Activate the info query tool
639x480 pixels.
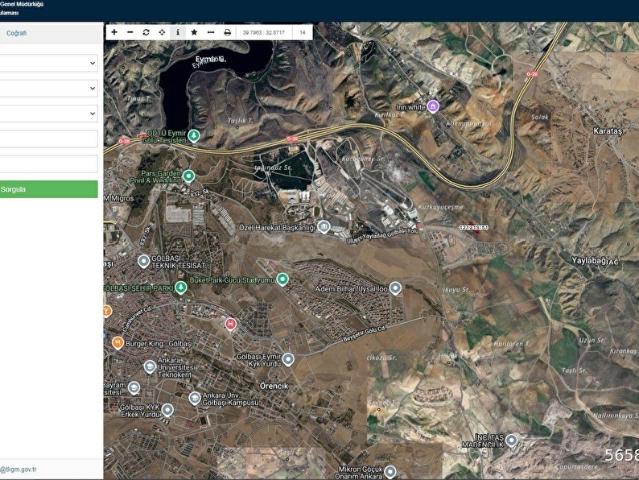click(178, 32)
